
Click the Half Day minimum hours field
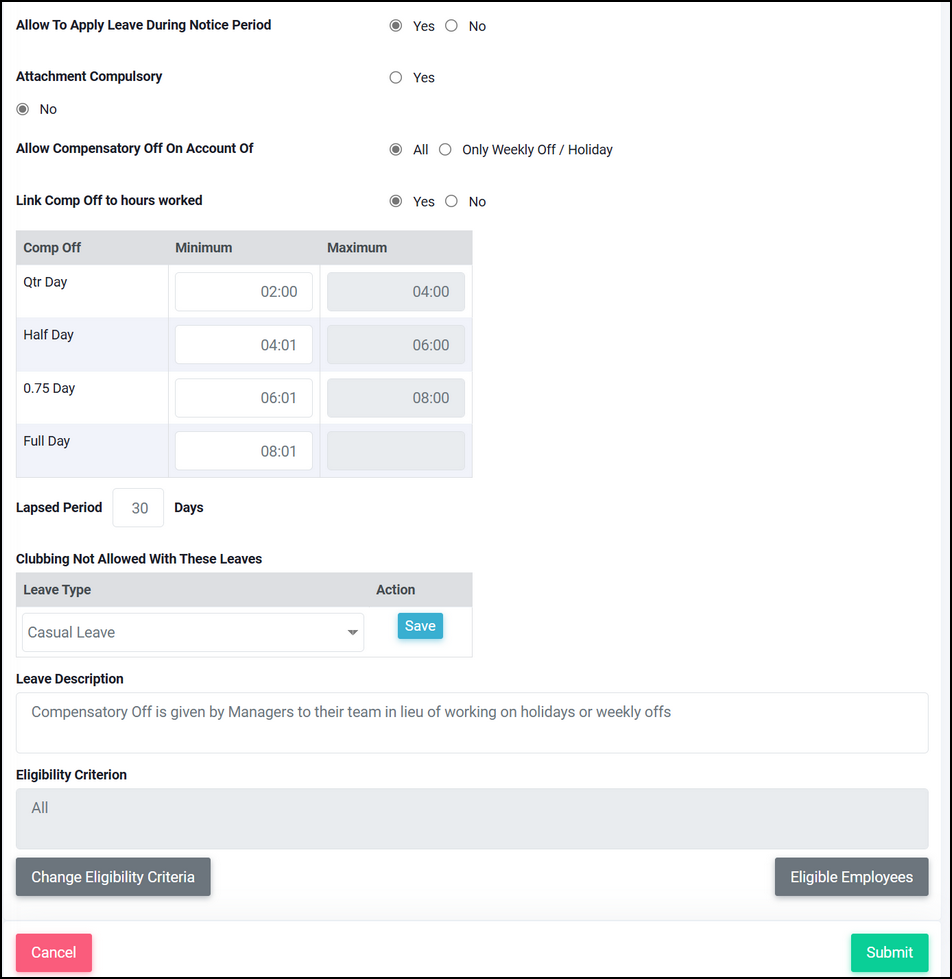click(x=243, y=345)
